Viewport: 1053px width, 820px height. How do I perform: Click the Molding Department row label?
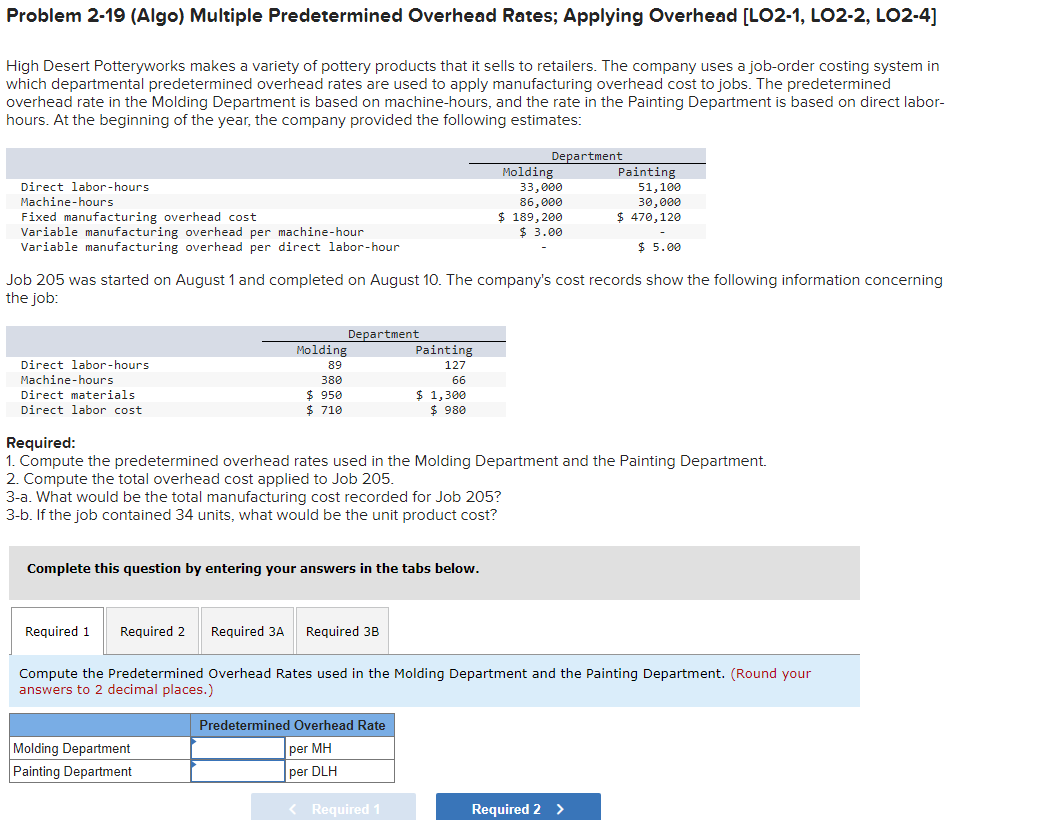pos(70,748)
